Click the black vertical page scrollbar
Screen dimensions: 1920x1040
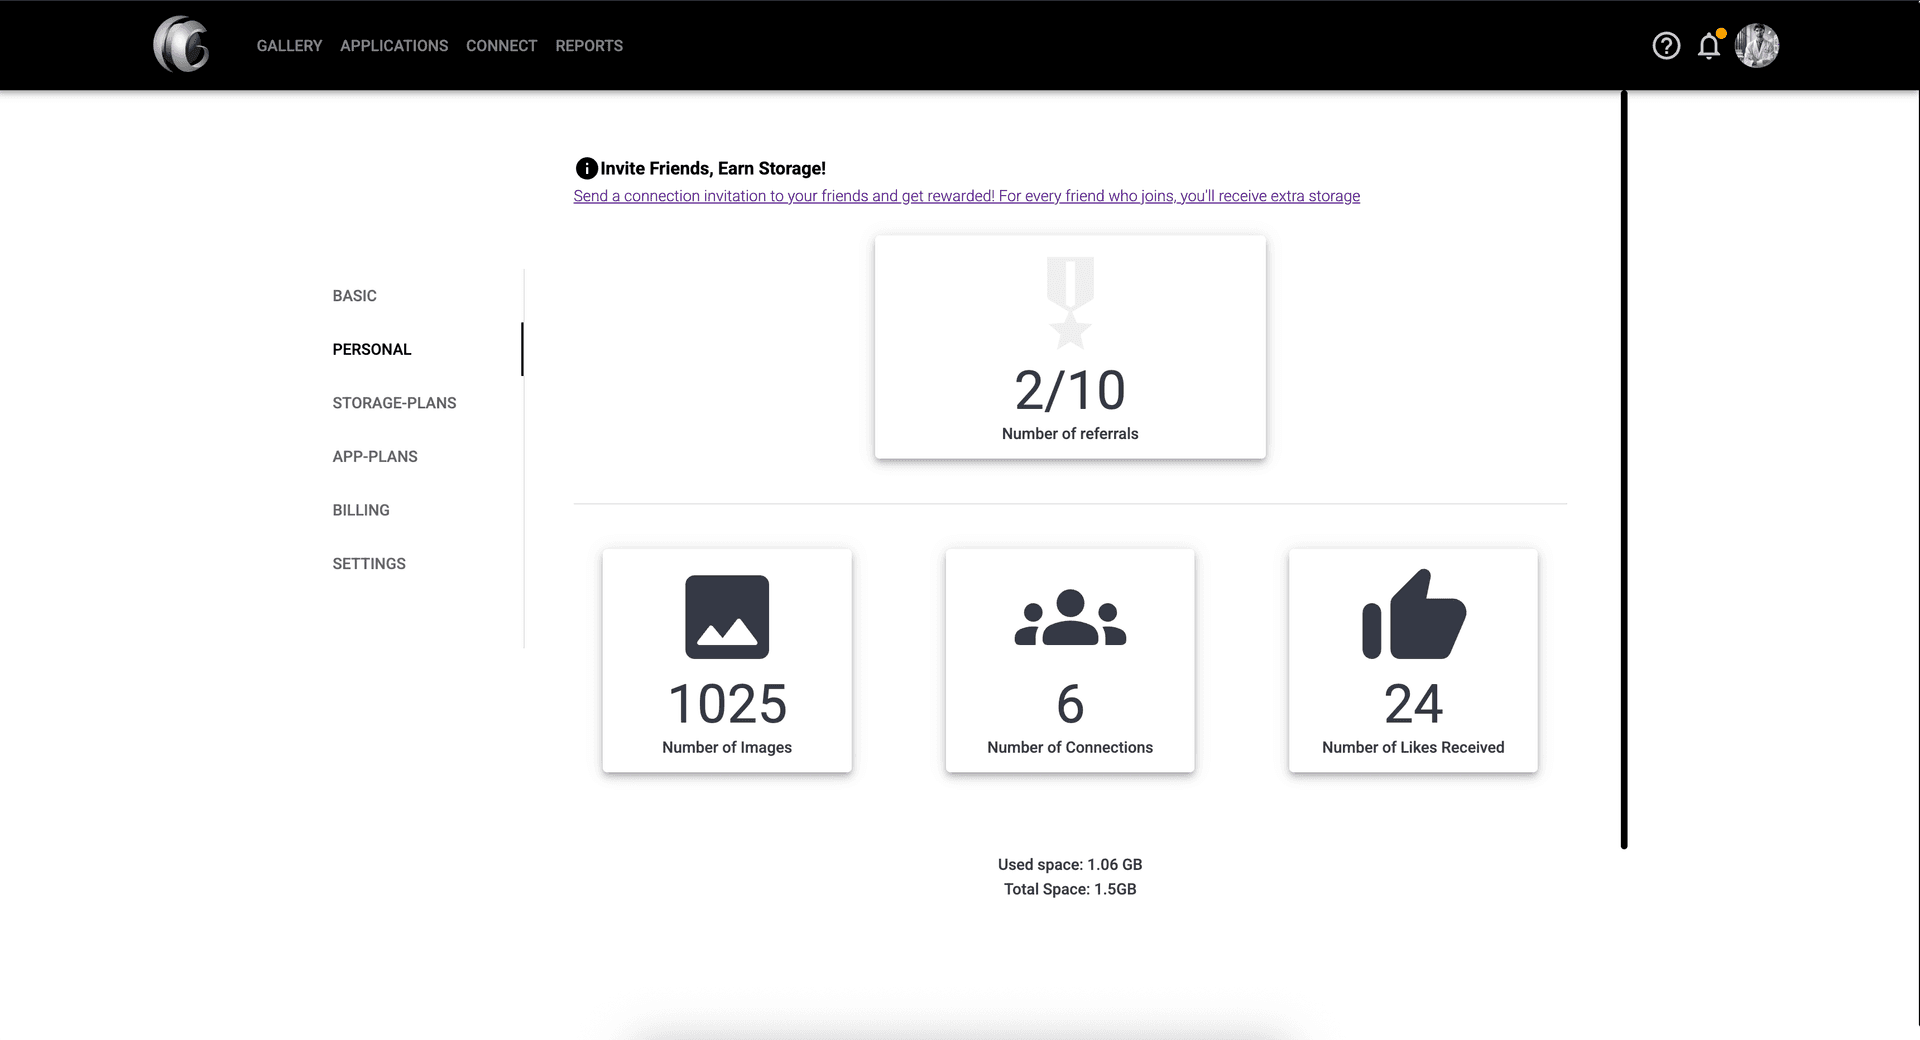(1624, 470)
